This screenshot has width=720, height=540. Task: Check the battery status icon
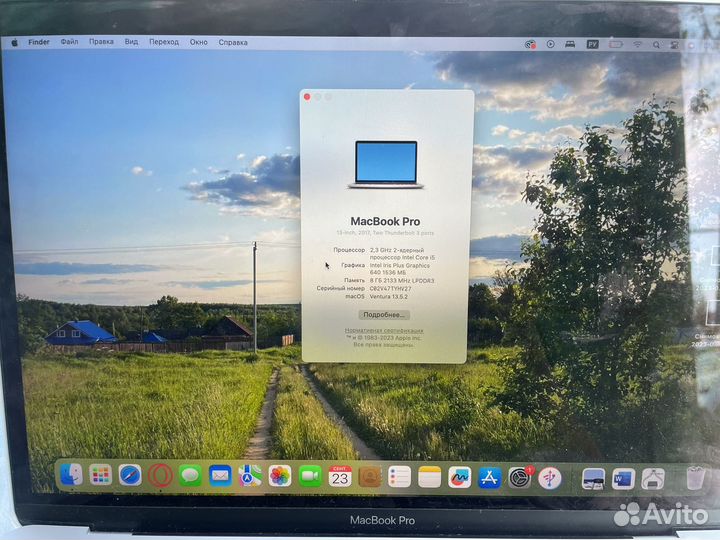pos(616,44)
